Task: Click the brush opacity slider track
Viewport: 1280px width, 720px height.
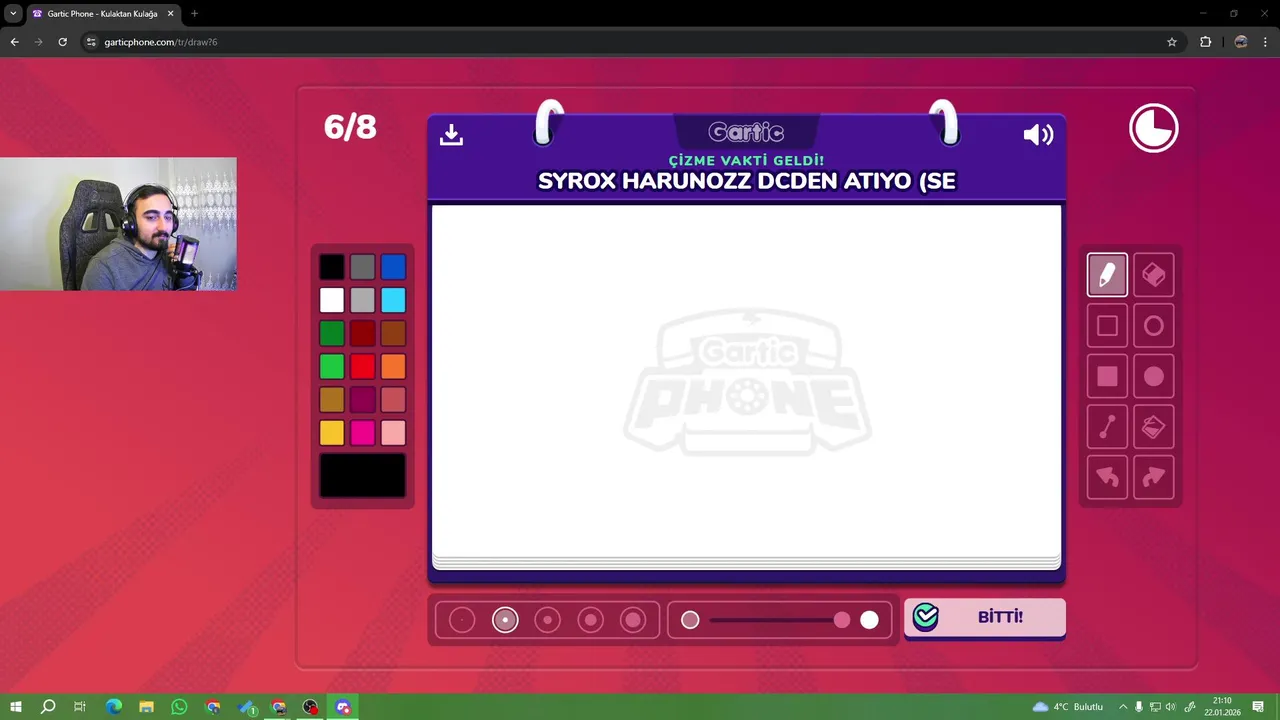Action: [x=780, y=620]
